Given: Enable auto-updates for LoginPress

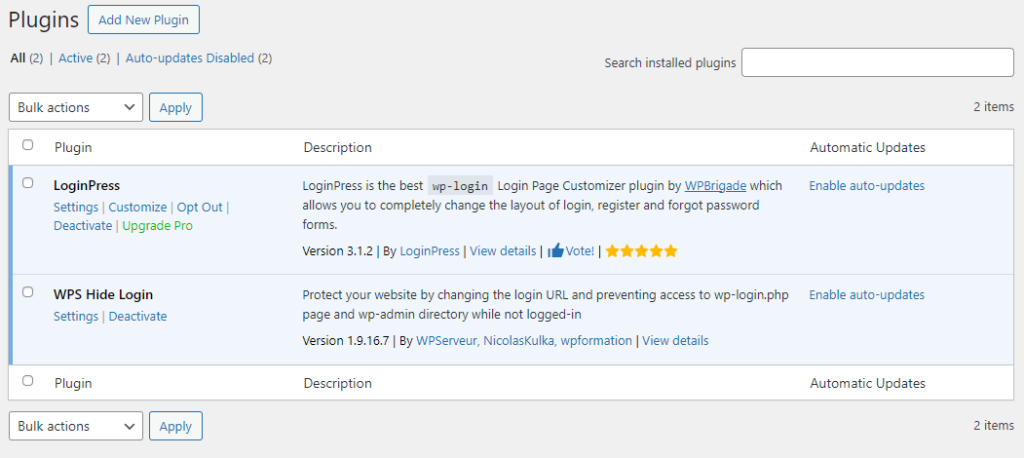Looking at the screenshot, I should point(867,186).
